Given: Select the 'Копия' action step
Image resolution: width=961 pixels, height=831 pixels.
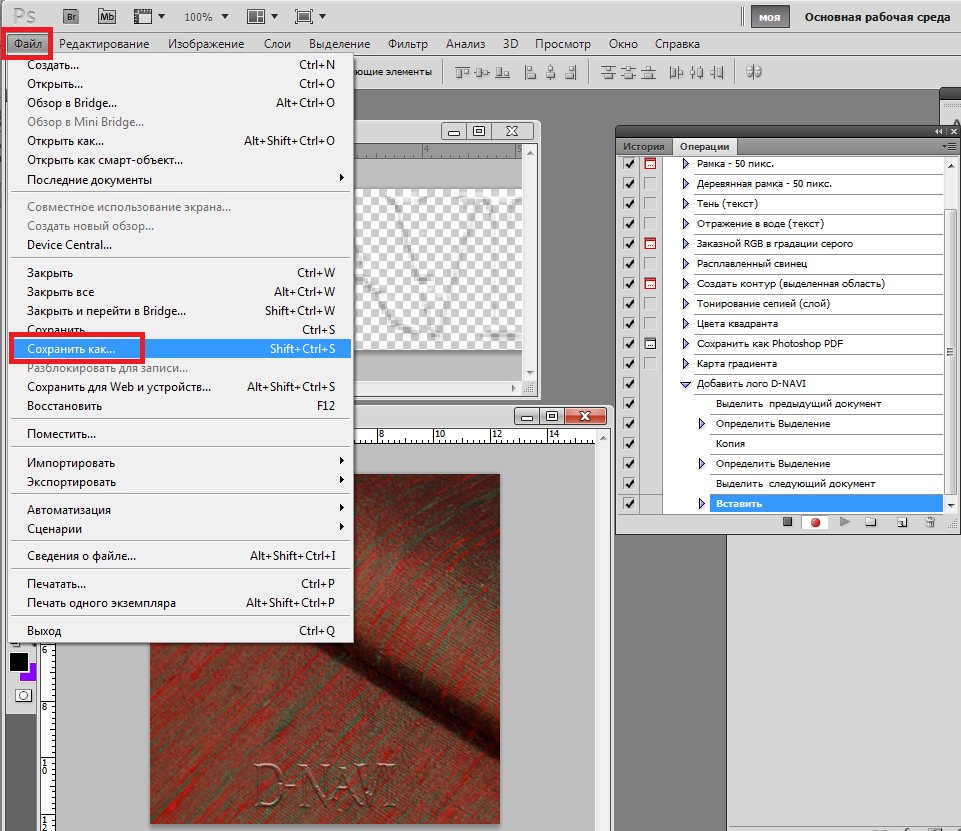Looking at the screenshot, I should pyautogui.click(x=826, y=444).
